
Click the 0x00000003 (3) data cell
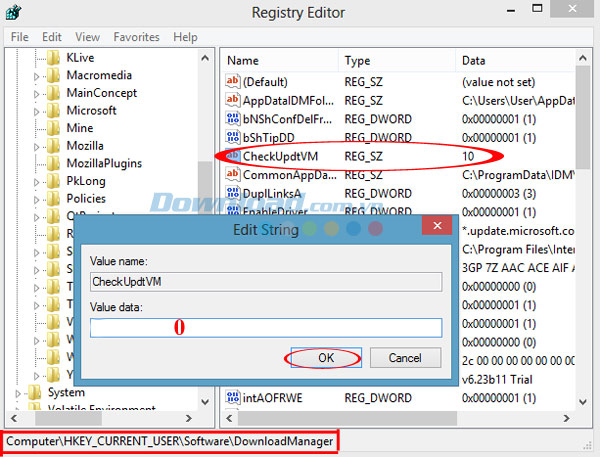coord(499,194)
